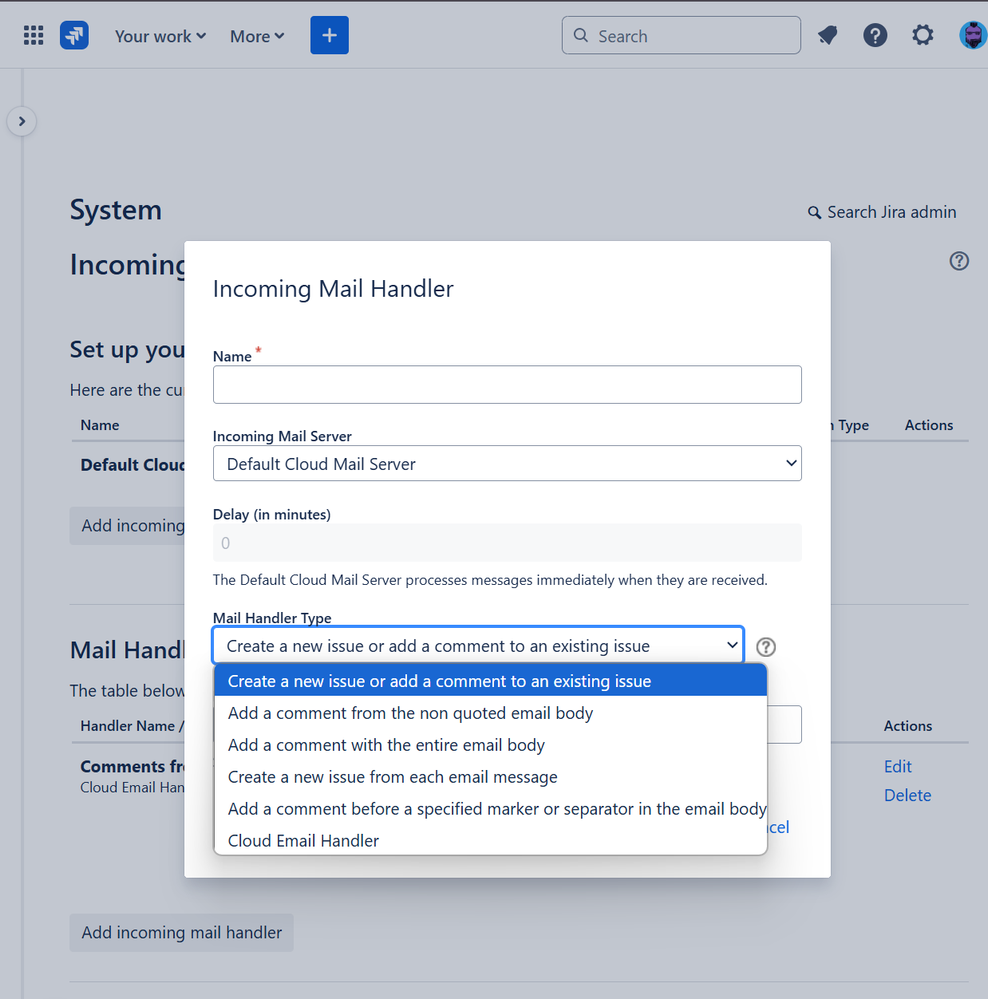Click help icon right of Incoming heading
988x999 pixels.
click(959, 261)
